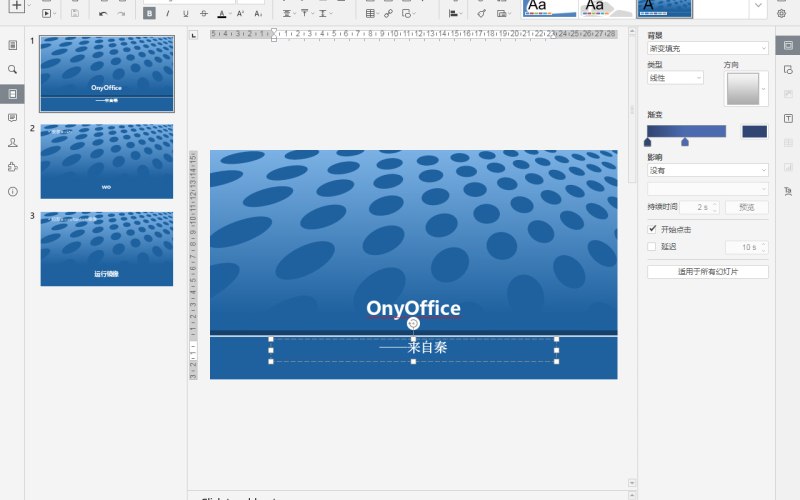Redo the last action
800x500 pixels.
tap(121, 13)
